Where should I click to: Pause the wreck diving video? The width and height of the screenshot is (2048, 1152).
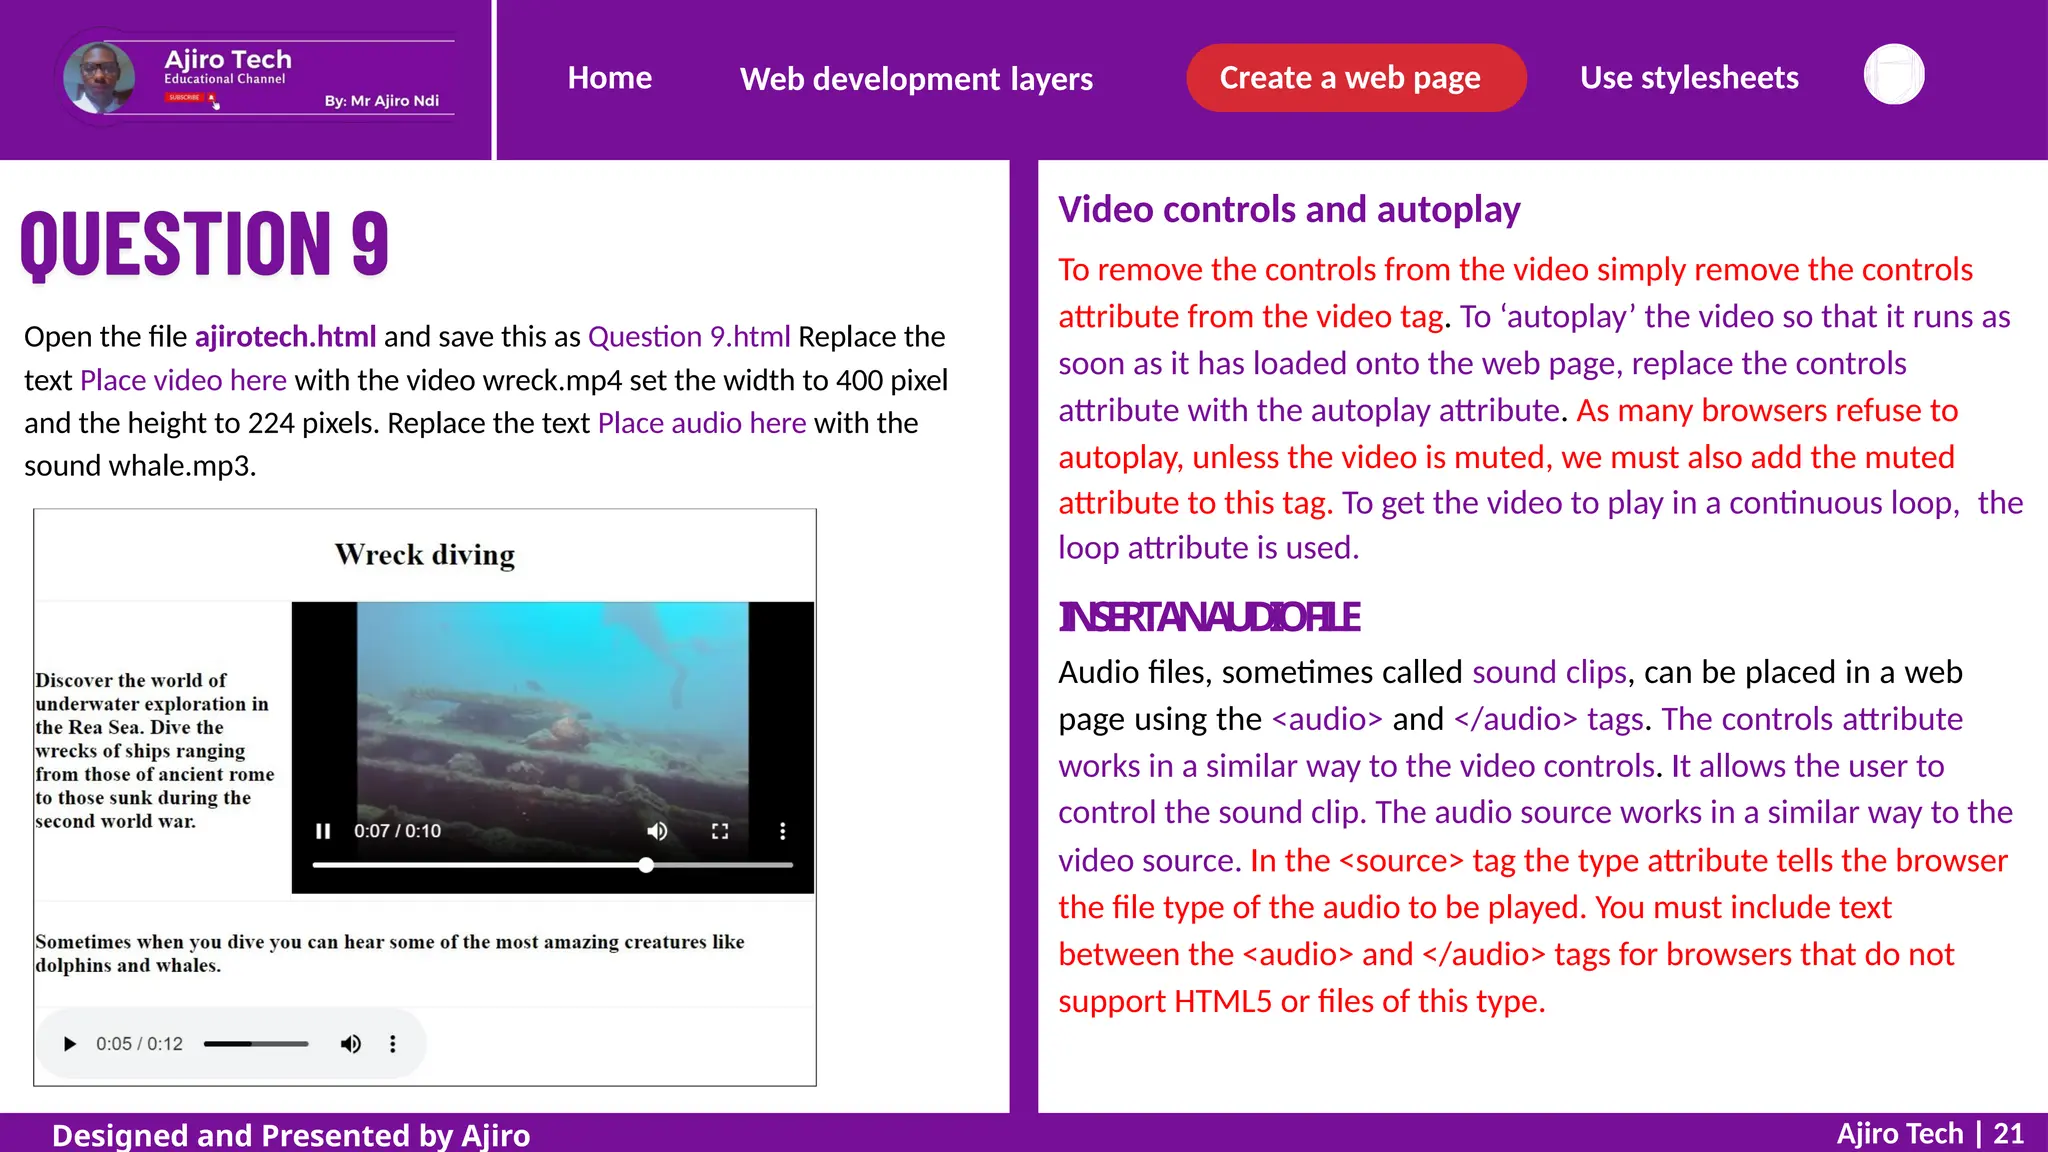[323, 831]
